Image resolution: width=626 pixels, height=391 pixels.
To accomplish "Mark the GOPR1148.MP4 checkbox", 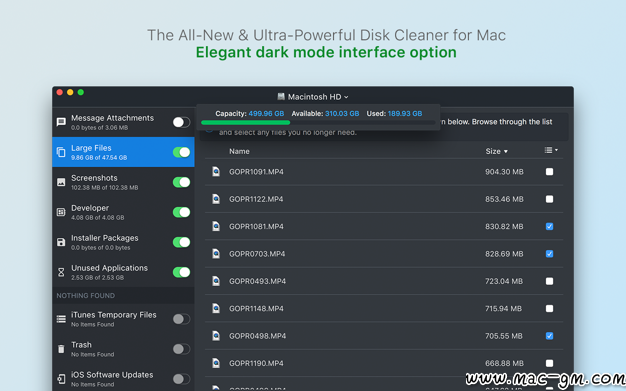I will click(x=549, y=308).
